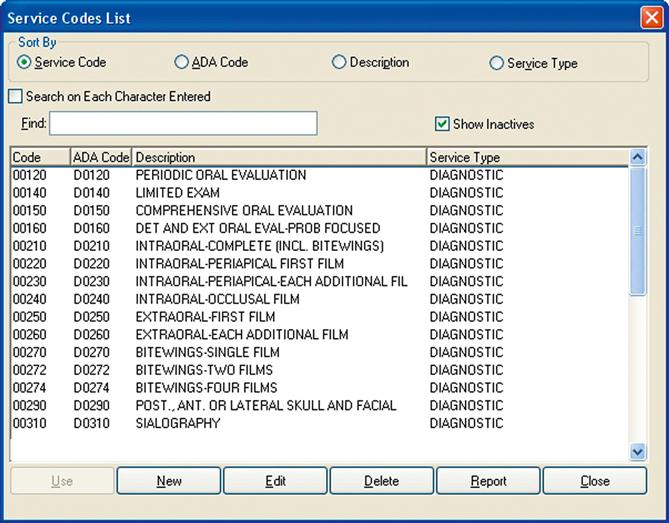Close the Service Codes List window
Screen dimensions: 669x523
click(650, 18)
